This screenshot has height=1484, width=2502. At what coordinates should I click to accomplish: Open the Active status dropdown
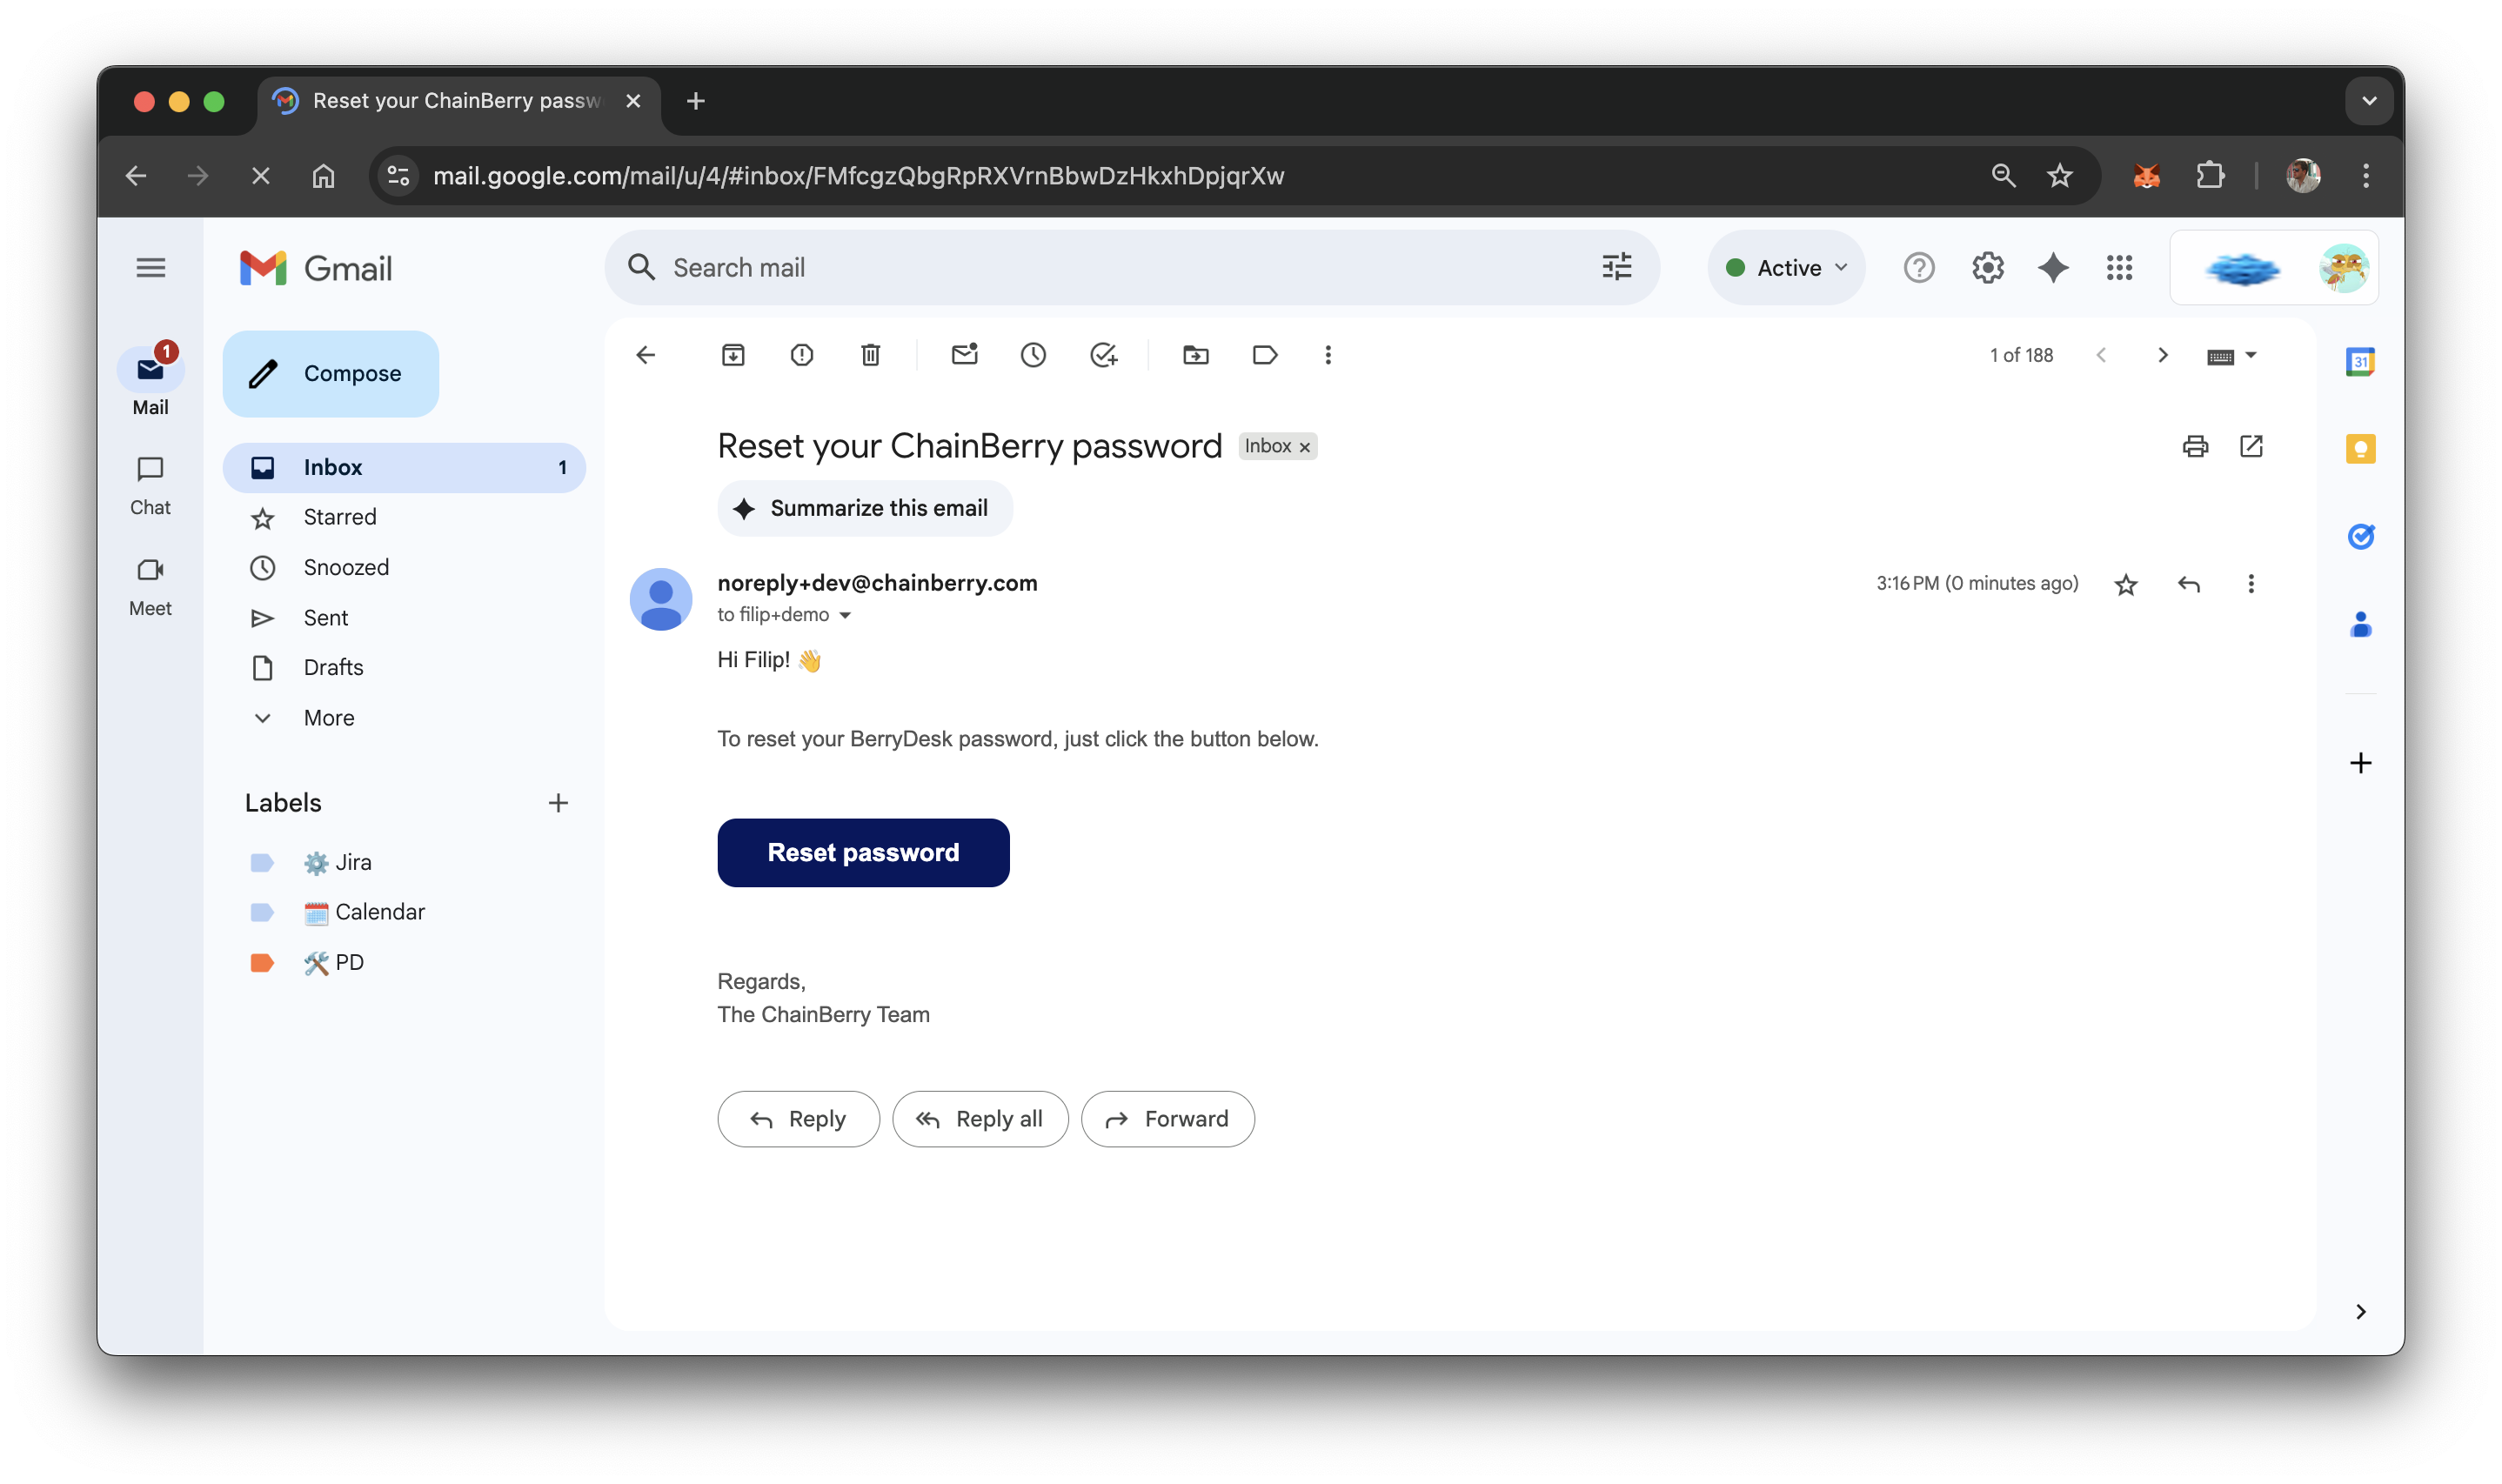pos(1786,268)
